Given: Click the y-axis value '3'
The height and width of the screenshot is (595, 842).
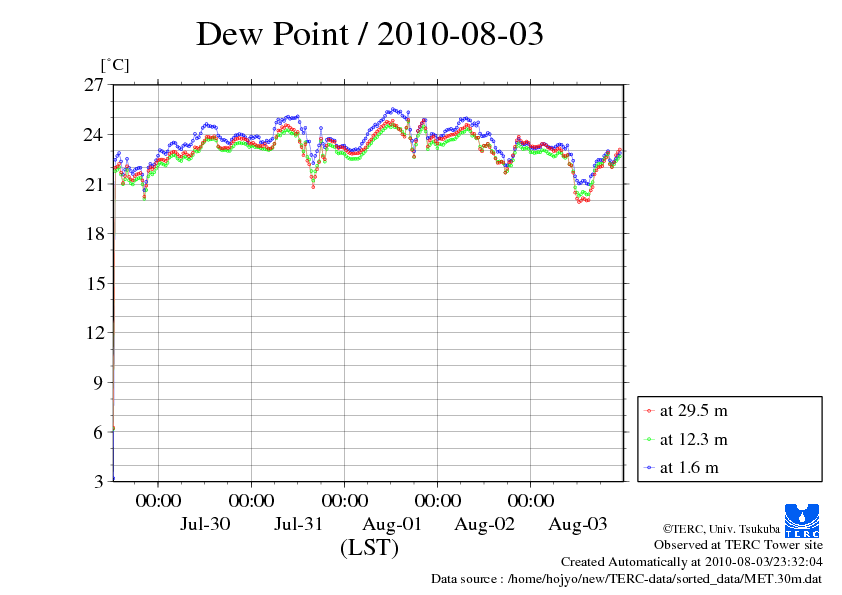Looking at the screenshot, I should click(x=98, y=481).
